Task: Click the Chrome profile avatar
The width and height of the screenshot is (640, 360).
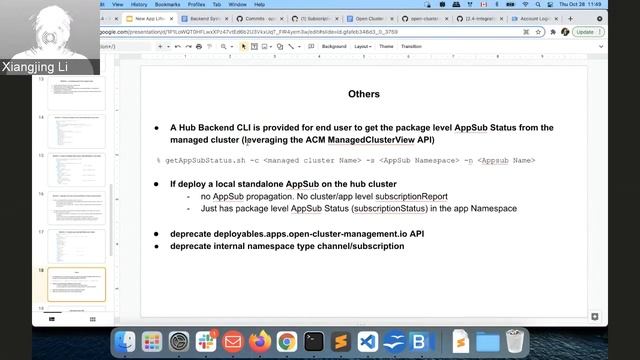Action: pos(565,32)
